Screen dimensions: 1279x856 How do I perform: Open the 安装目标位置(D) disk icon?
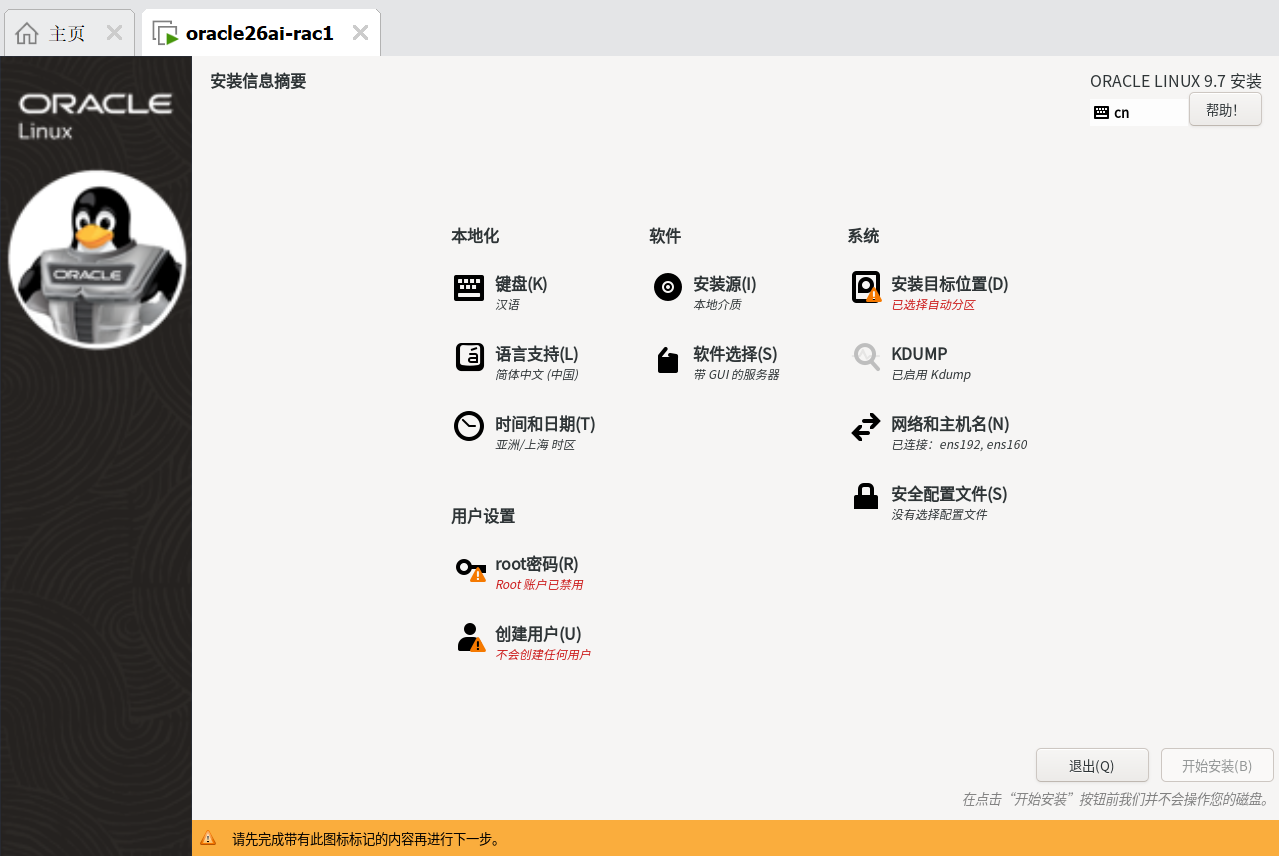865,287
